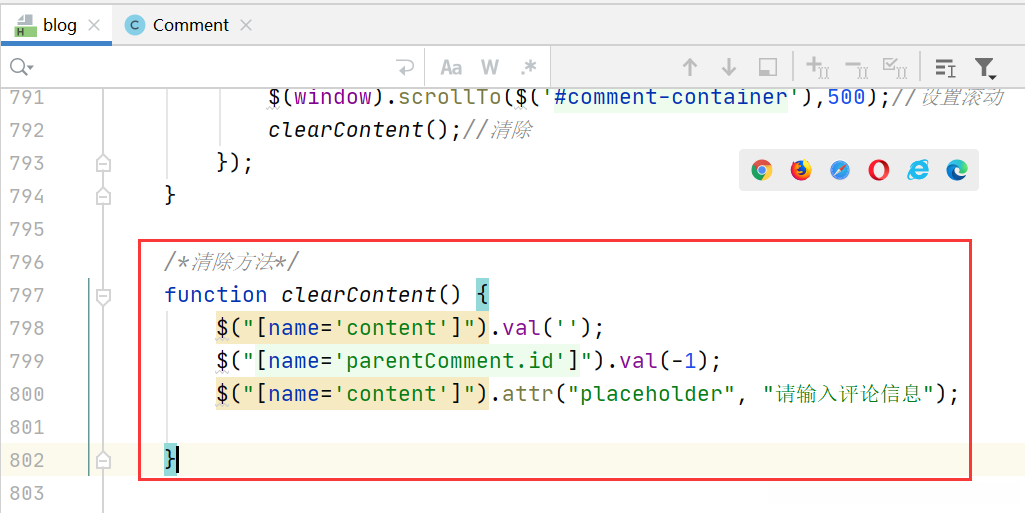Toggle Match Case (Aa) option
Viewport: 1025px width, 513px height.
(451, 67)
